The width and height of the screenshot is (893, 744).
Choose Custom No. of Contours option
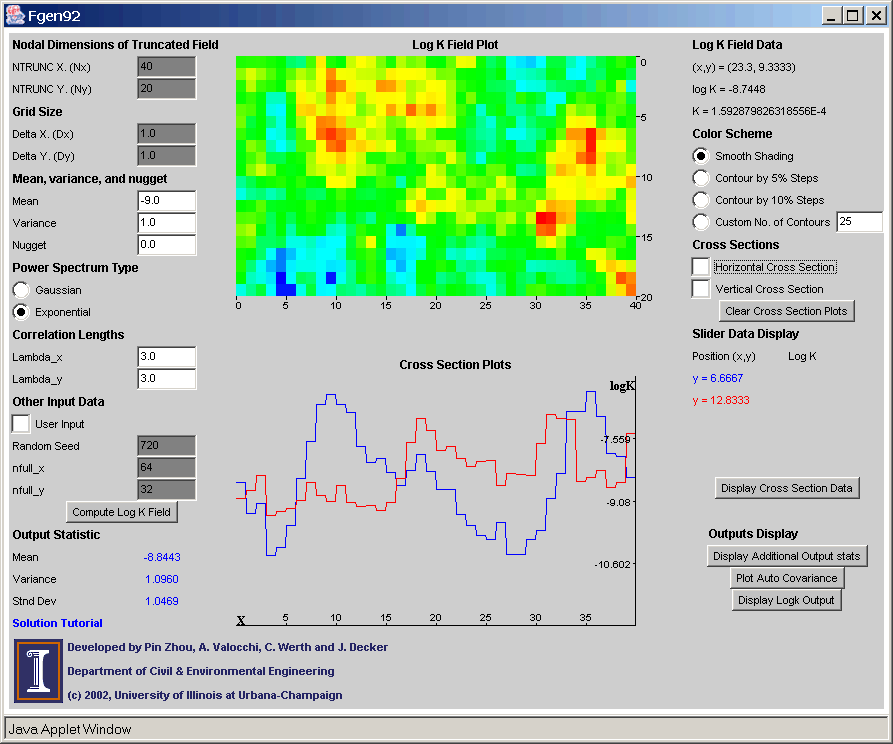(702, 222)
